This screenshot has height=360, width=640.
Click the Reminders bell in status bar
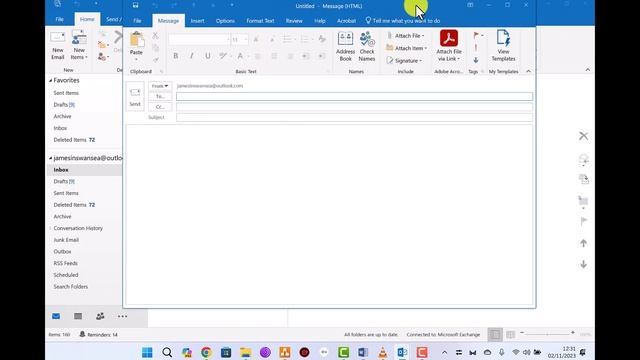(82, 334)
